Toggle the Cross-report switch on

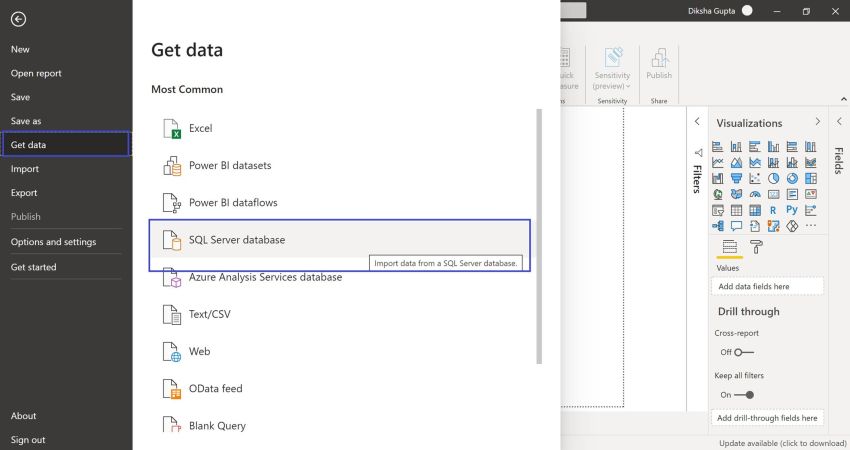[x=744, y=352]
